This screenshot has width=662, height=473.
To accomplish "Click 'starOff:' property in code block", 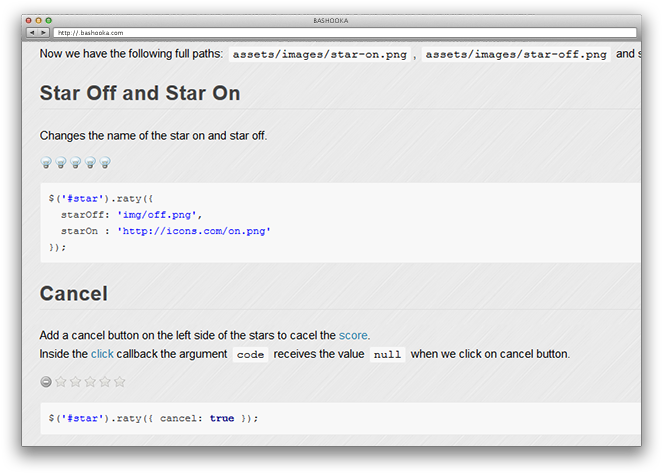I will click(x=85, y=215).
